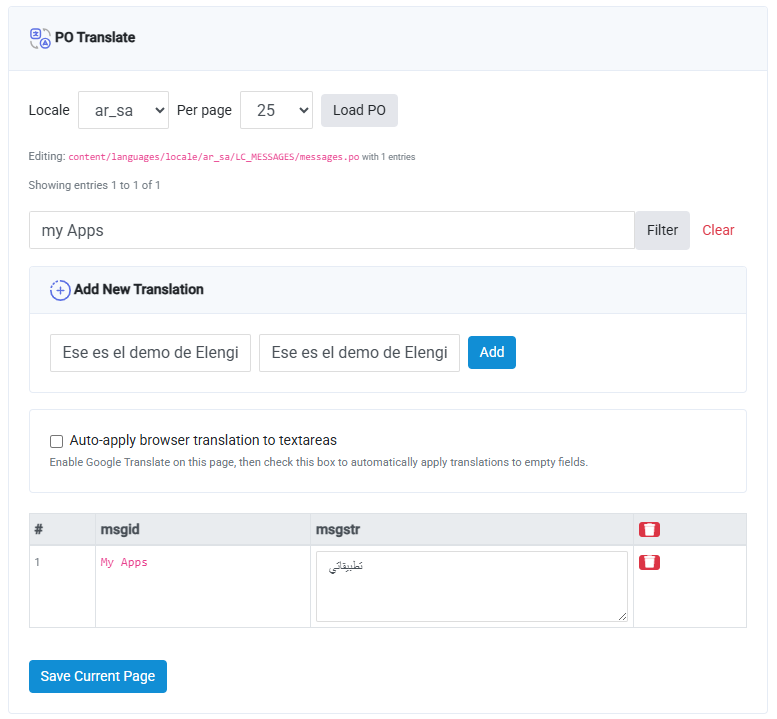Open the Locale ar_sa dropdown

coord(123,110)
